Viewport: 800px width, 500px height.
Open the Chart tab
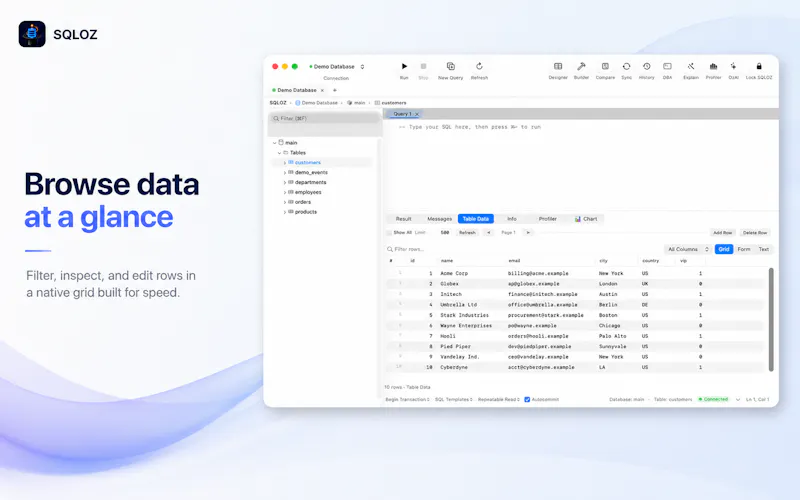[586, 219]
